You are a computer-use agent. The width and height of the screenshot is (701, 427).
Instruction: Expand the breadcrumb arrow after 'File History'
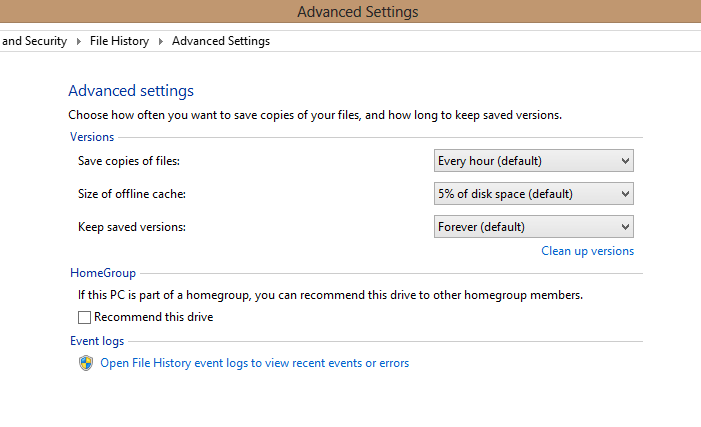(x=160, y=41)
